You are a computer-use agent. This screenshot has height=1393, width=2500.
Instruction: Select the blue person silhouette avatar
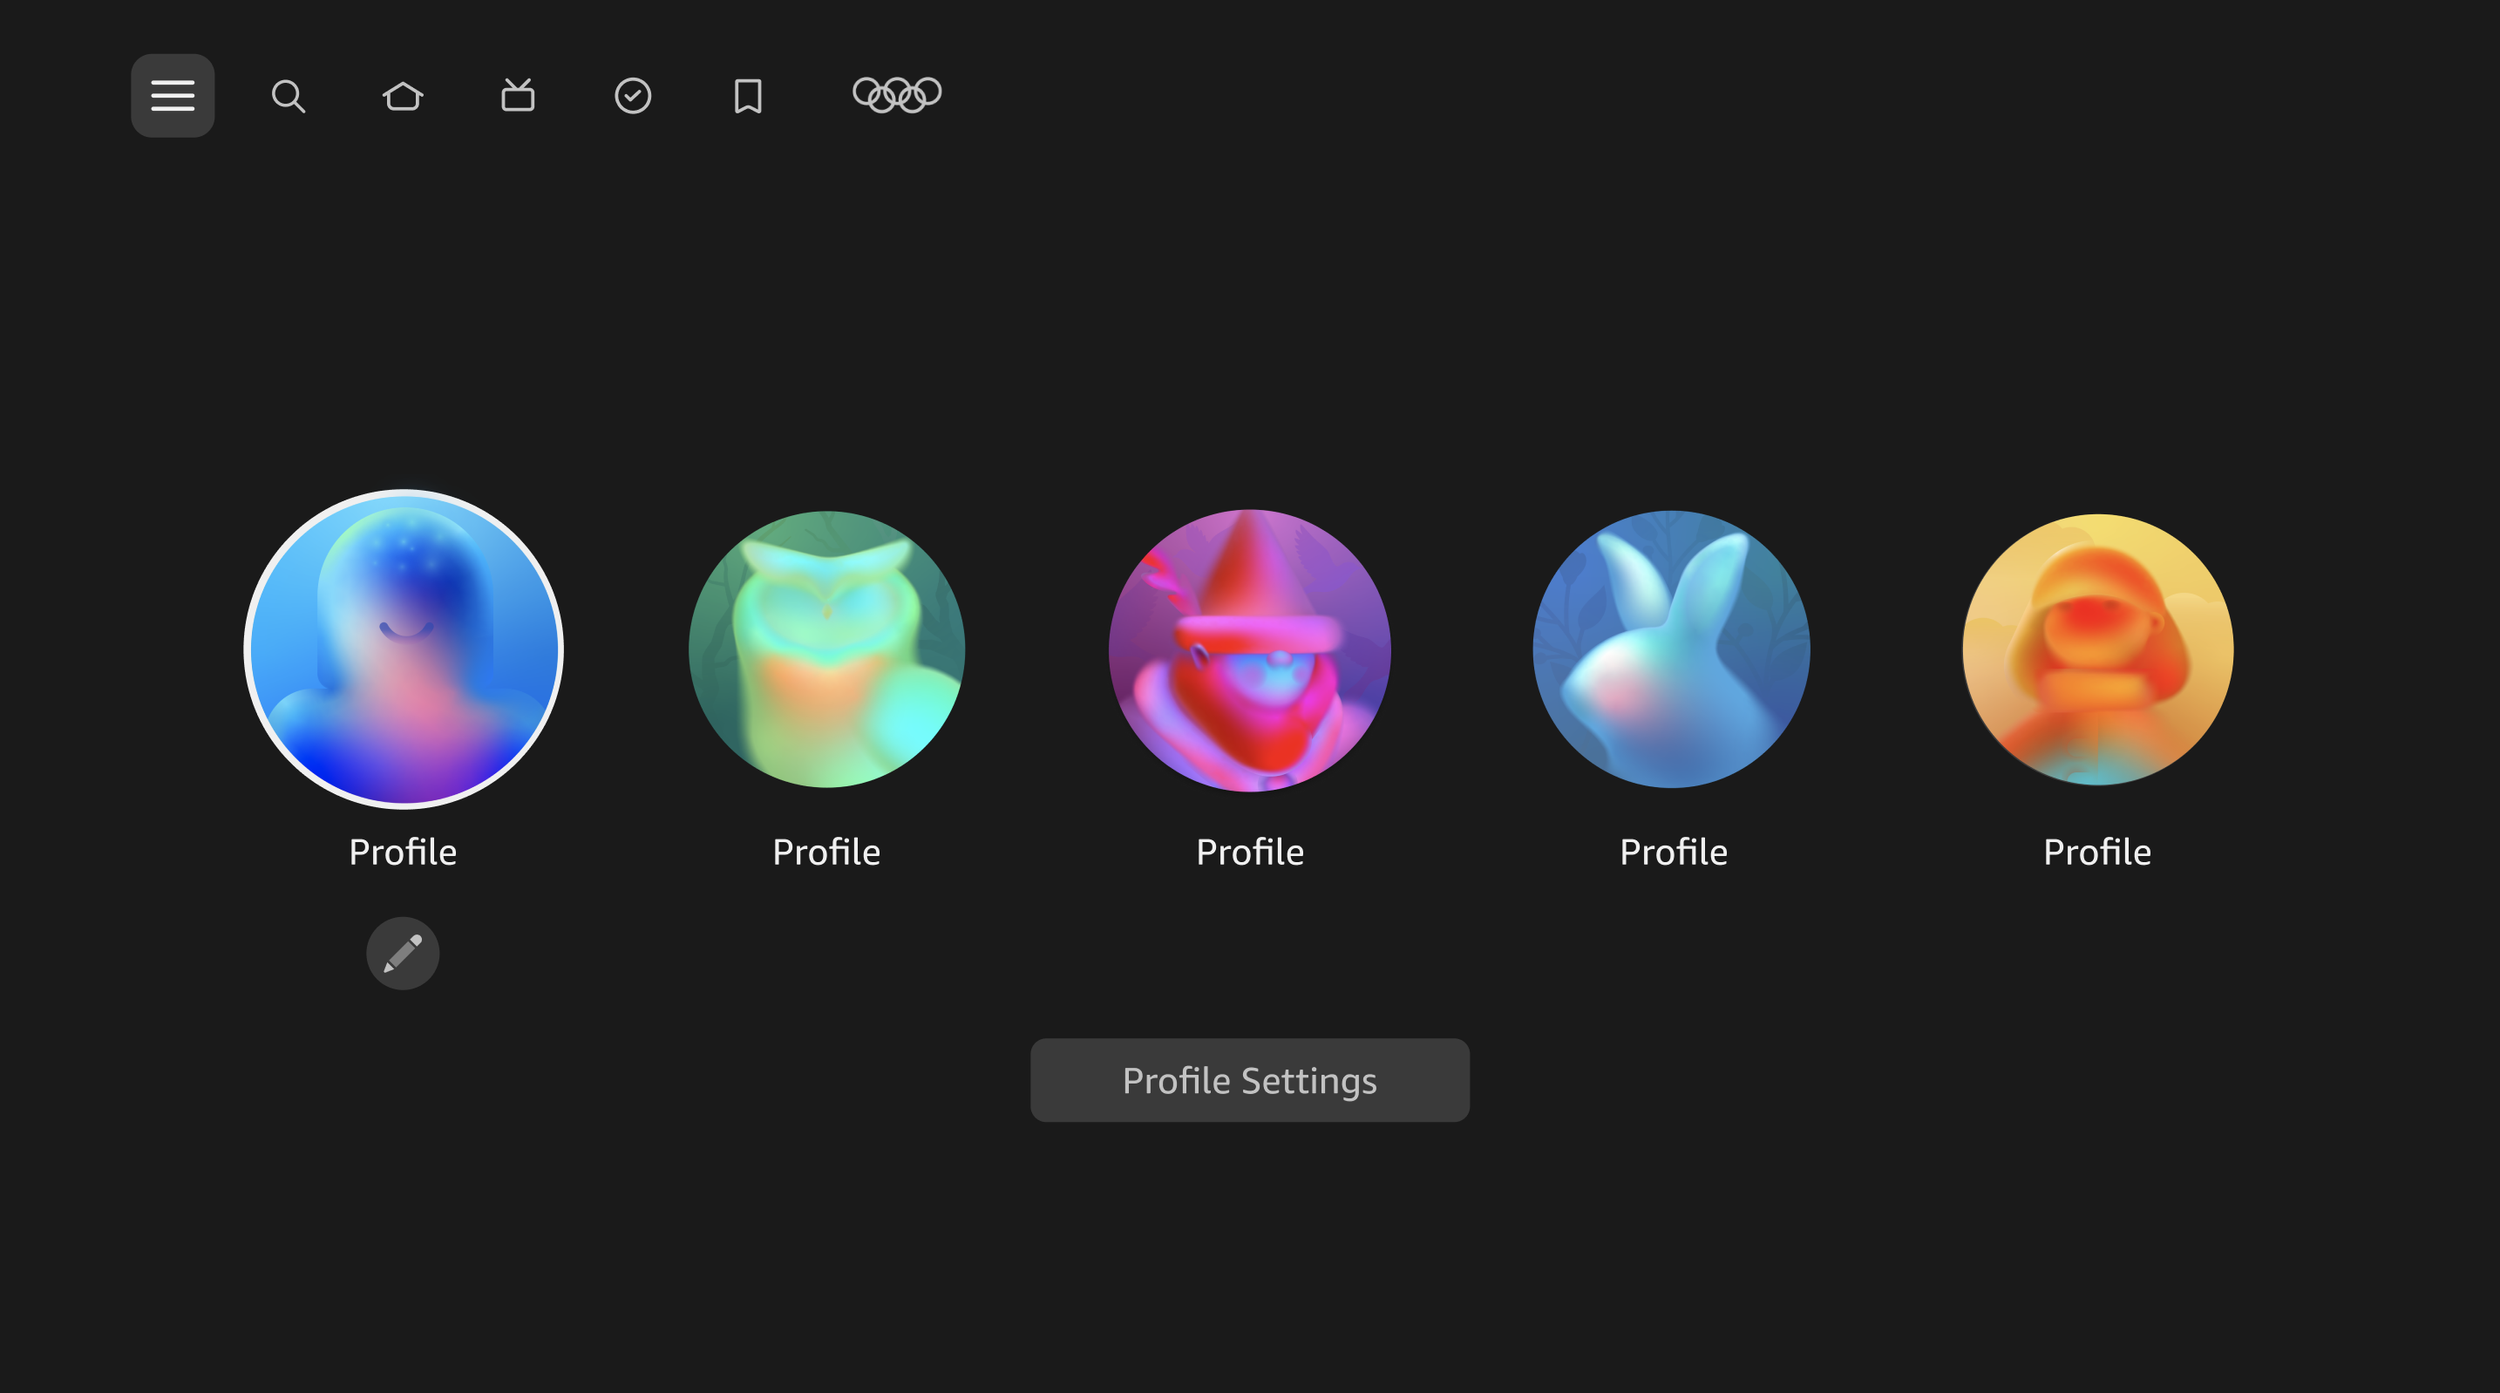coord(403,649)
